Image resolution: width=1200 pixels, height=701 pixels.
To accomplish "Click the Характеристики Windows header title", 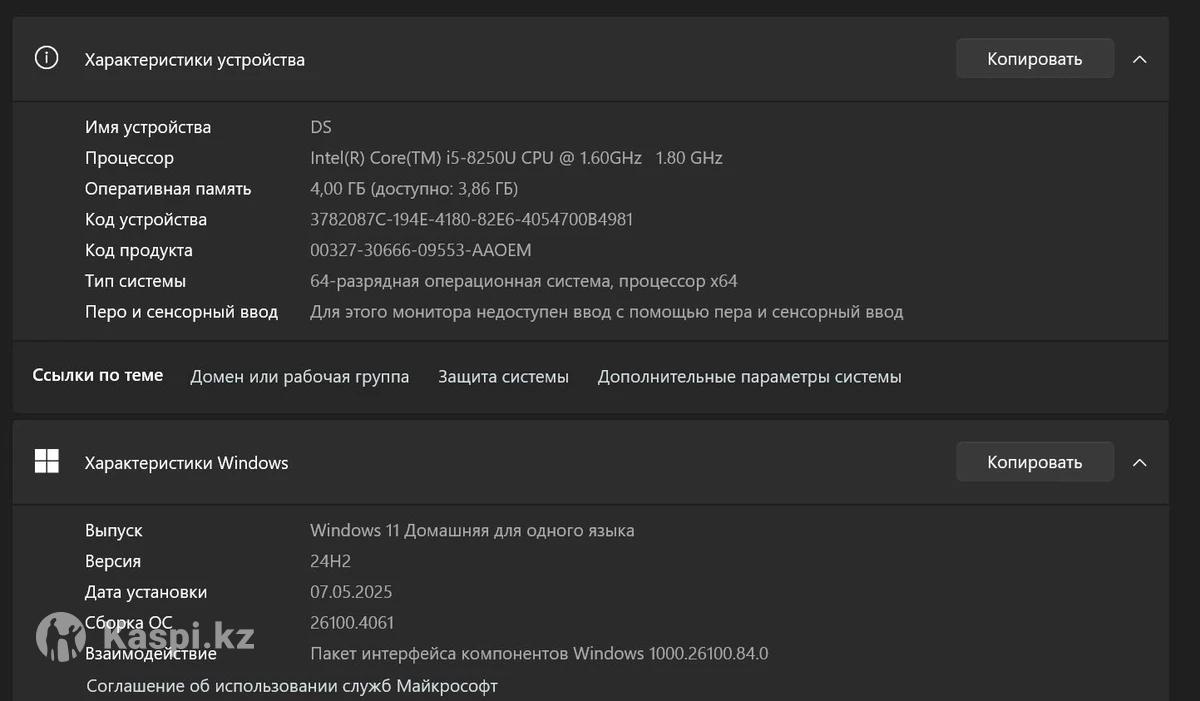I will 187,463.
